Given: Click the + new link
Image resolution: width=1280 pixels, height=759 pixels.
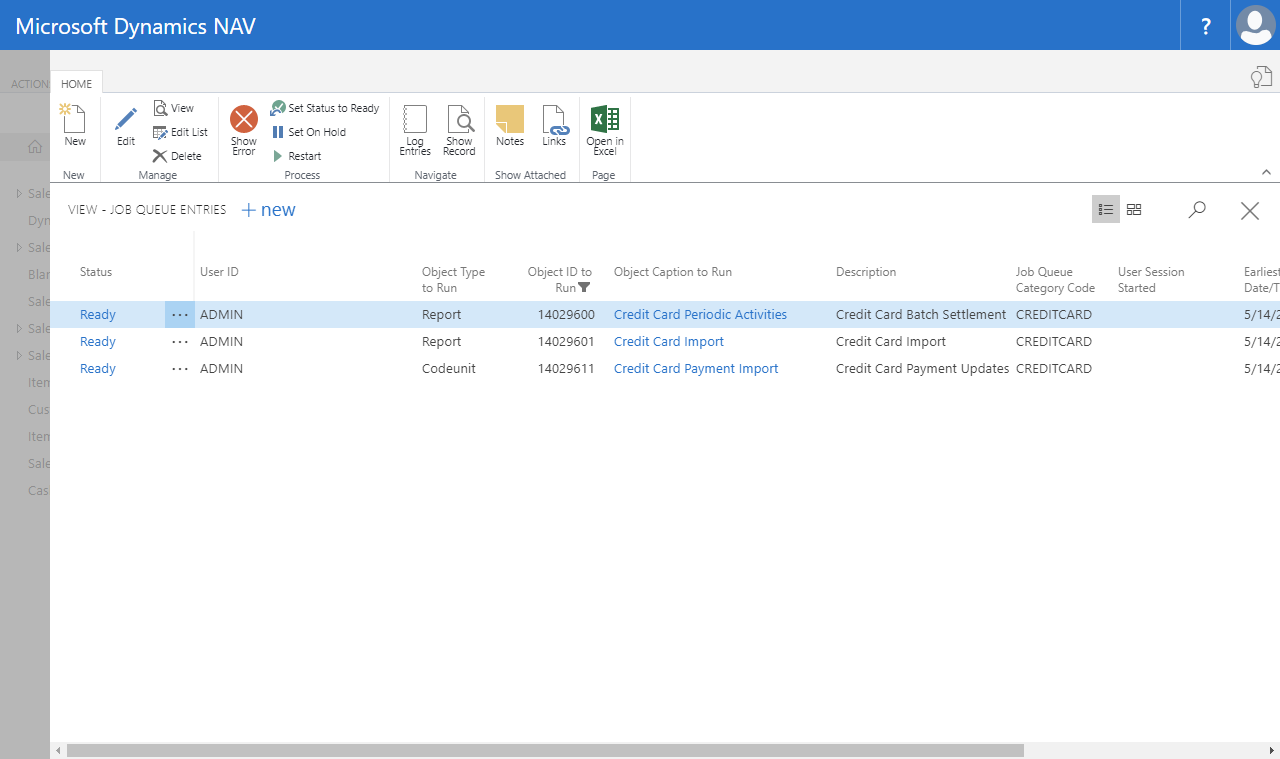Looking at the screenshot, I should (269, 209).
